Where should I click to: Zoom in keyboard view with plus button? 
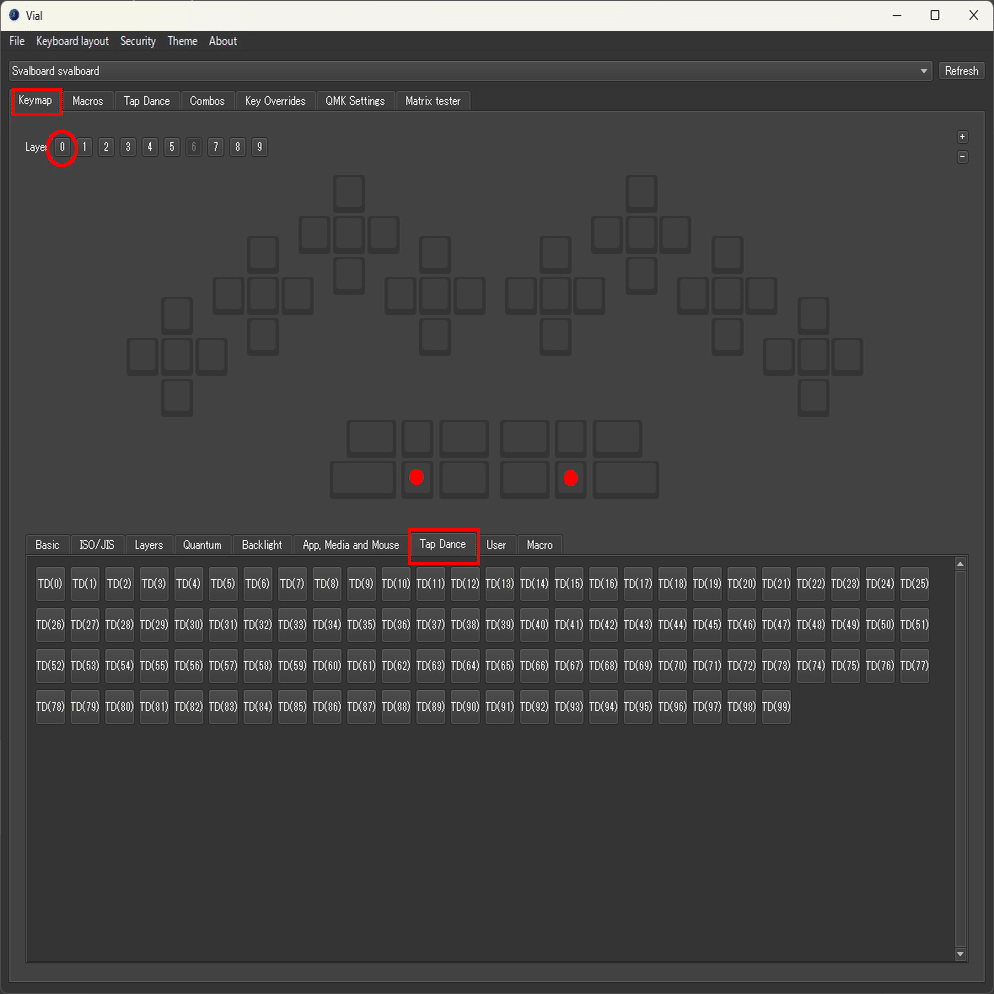point(962,137)
